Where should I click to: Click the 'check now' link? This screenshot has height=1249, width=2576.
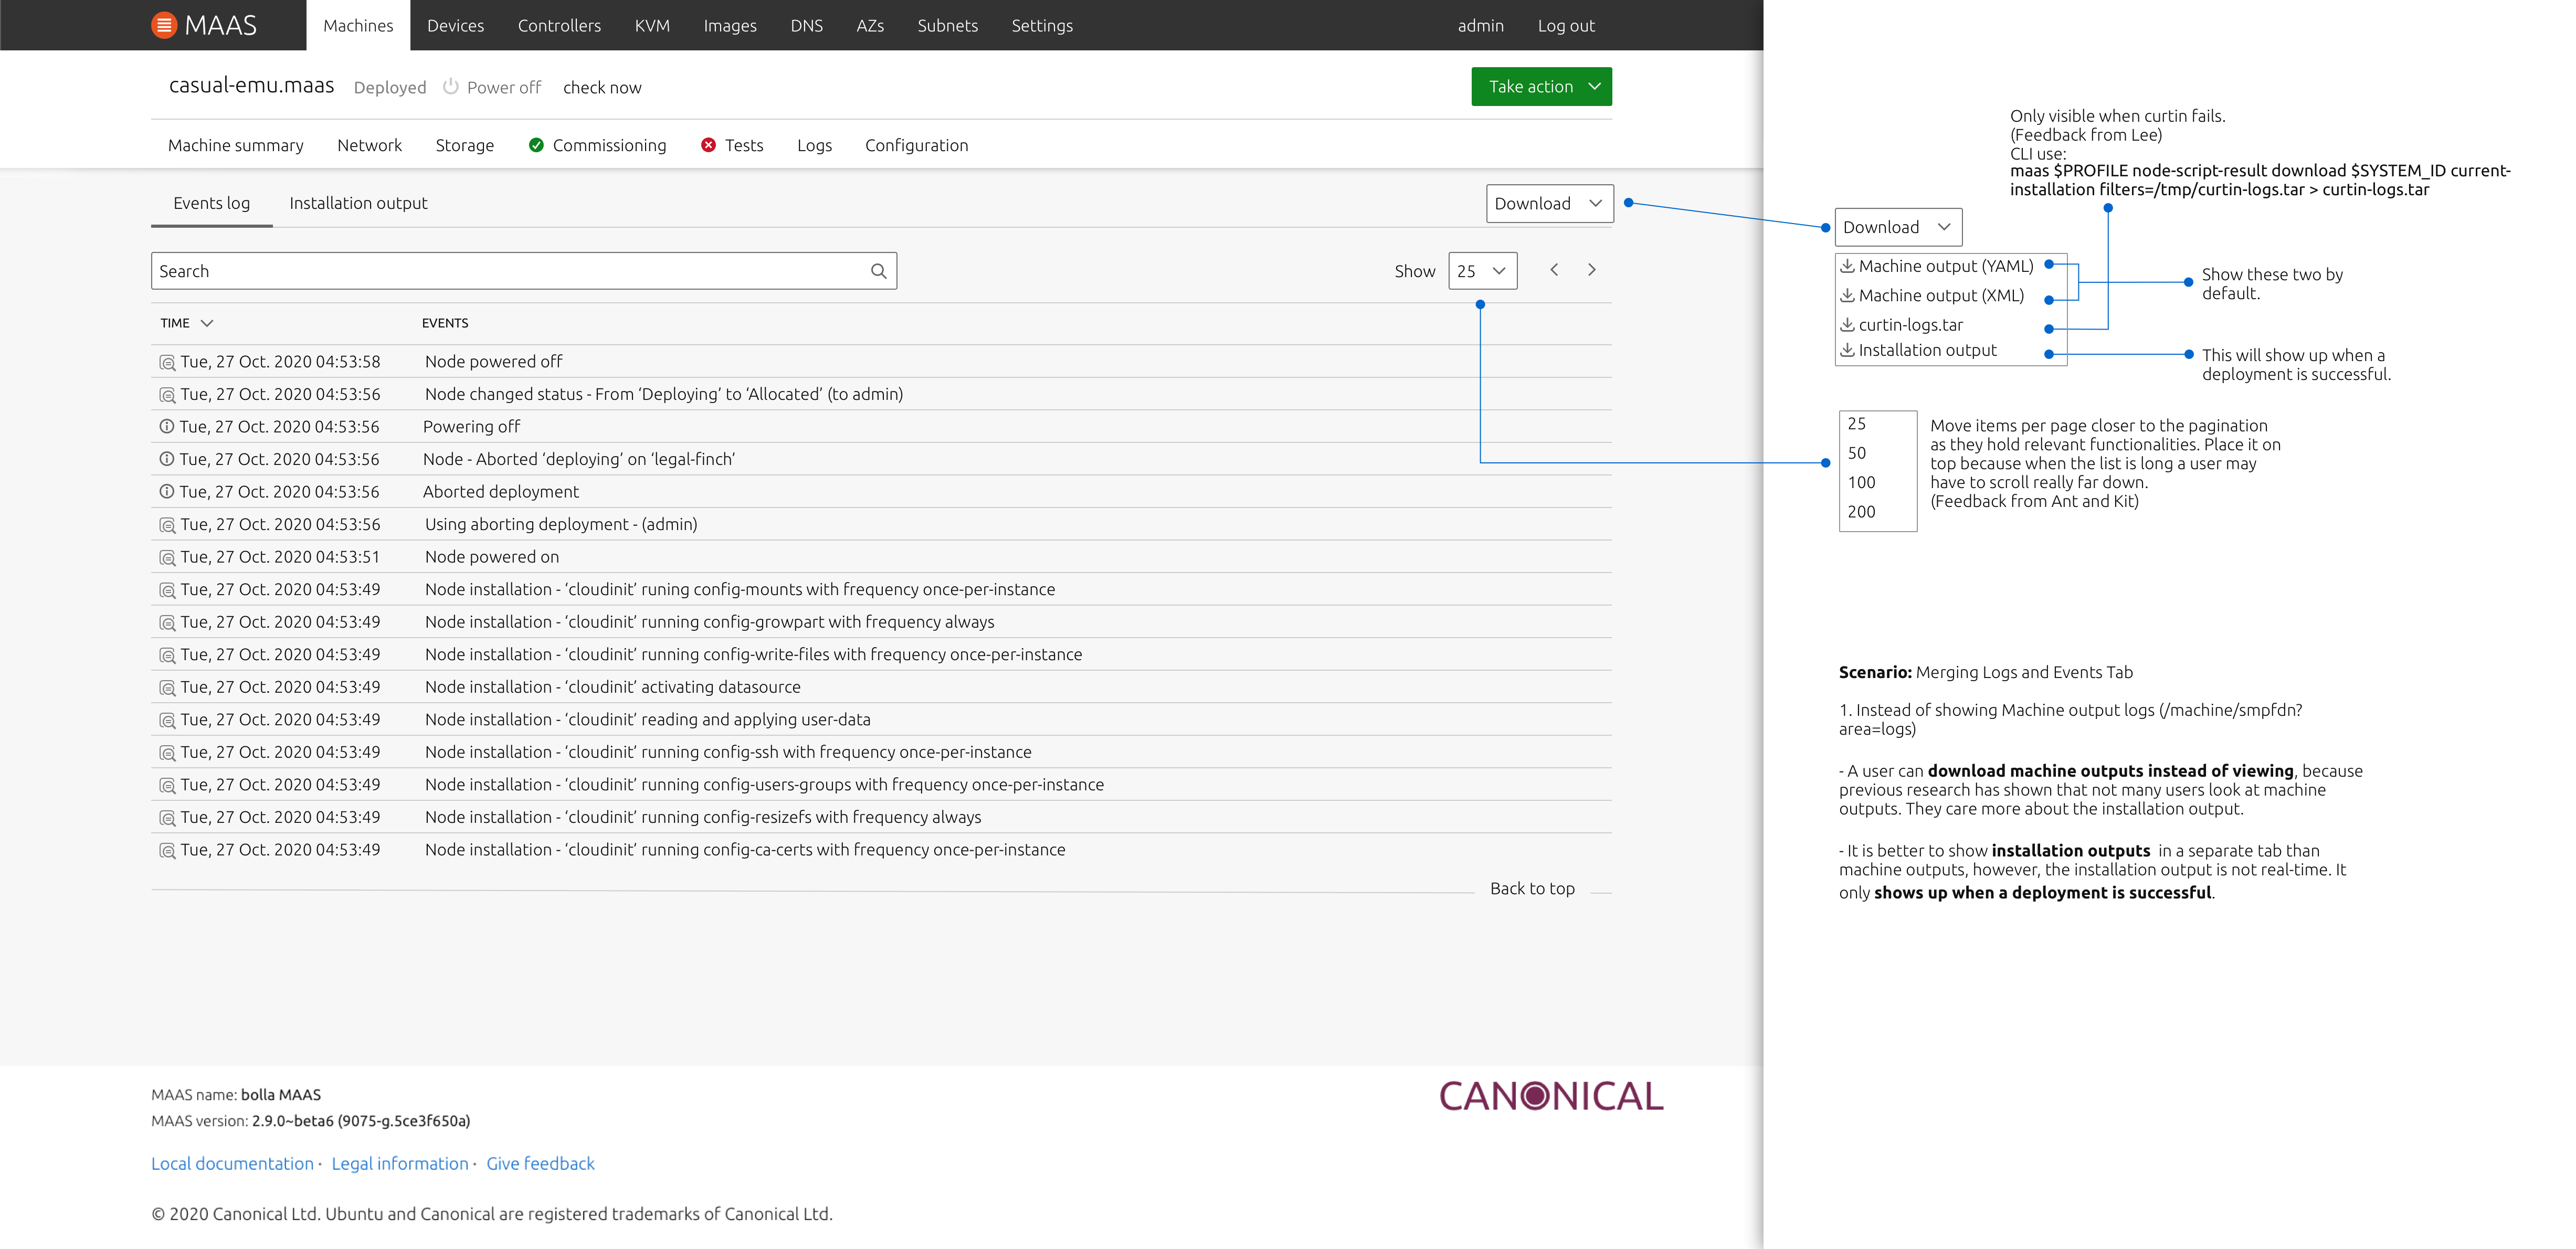[602, 88]
